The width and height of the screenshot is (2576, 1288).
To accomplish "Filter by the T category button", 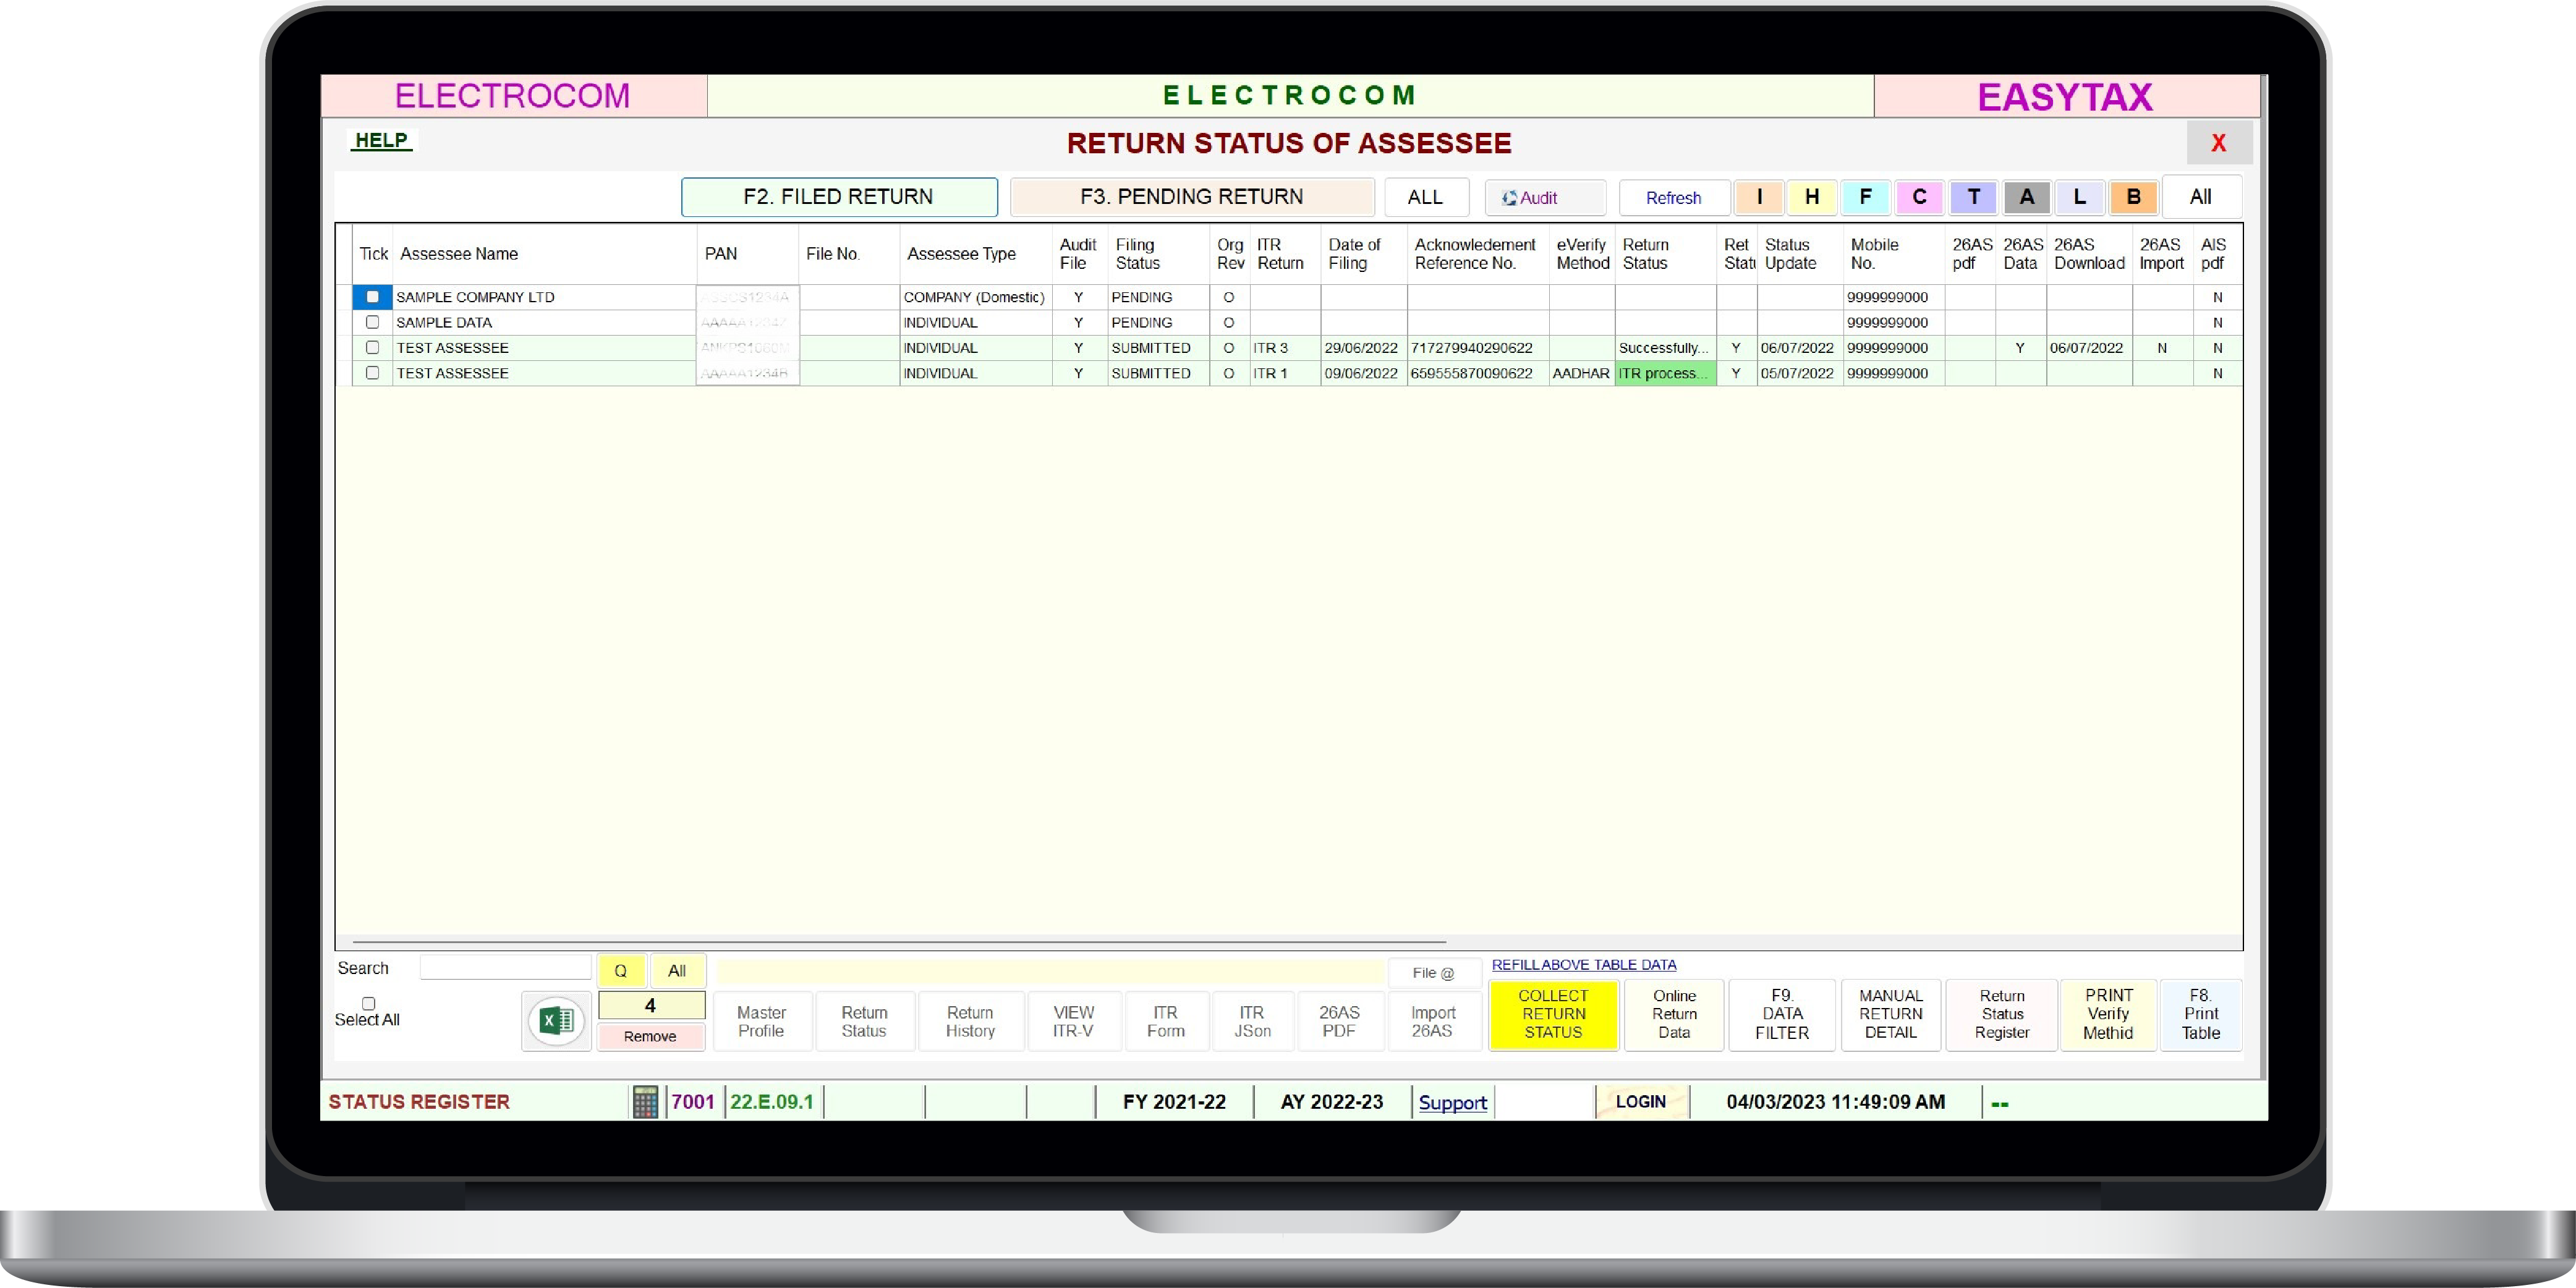I will (1974, 197).
